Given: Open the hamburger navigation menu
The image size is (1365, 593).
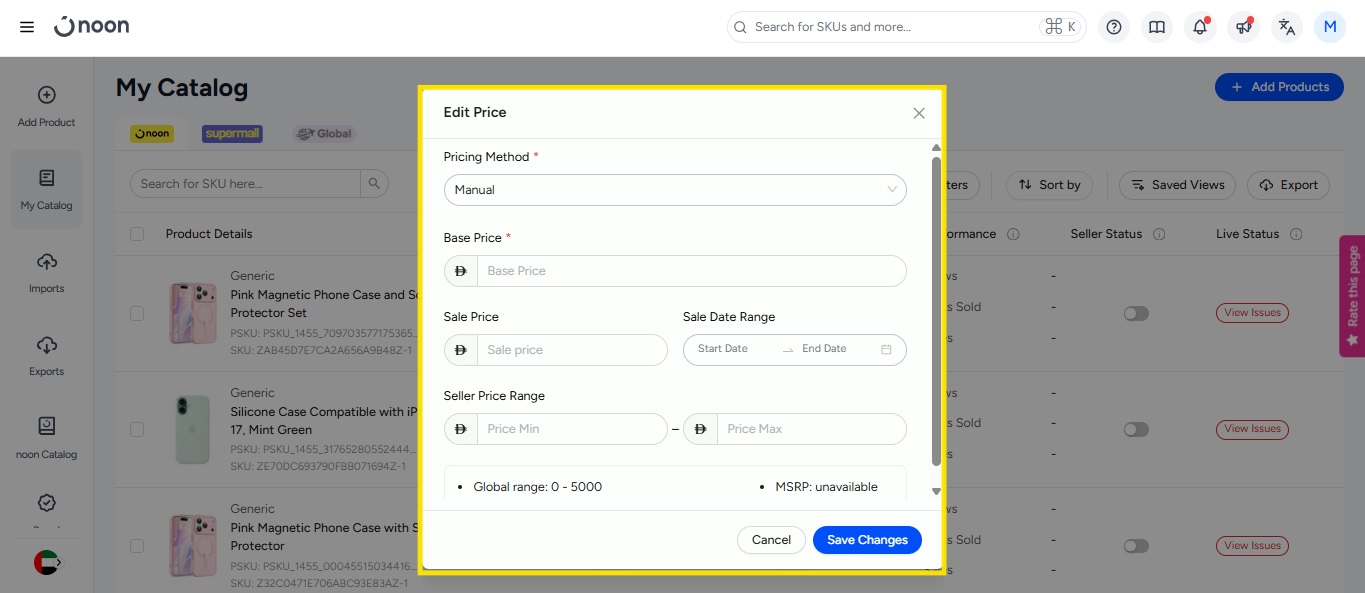Looking at the screenshot, I should point(27,27).
